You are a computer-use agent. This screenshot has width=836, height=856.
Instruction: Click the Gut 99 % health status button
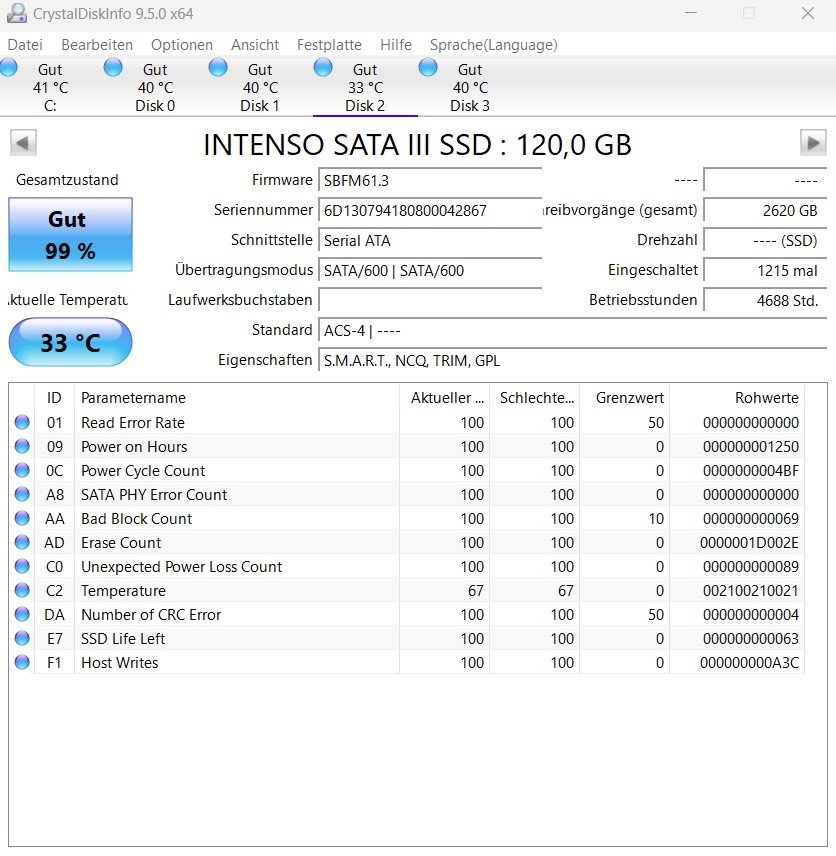coord(70,235)
